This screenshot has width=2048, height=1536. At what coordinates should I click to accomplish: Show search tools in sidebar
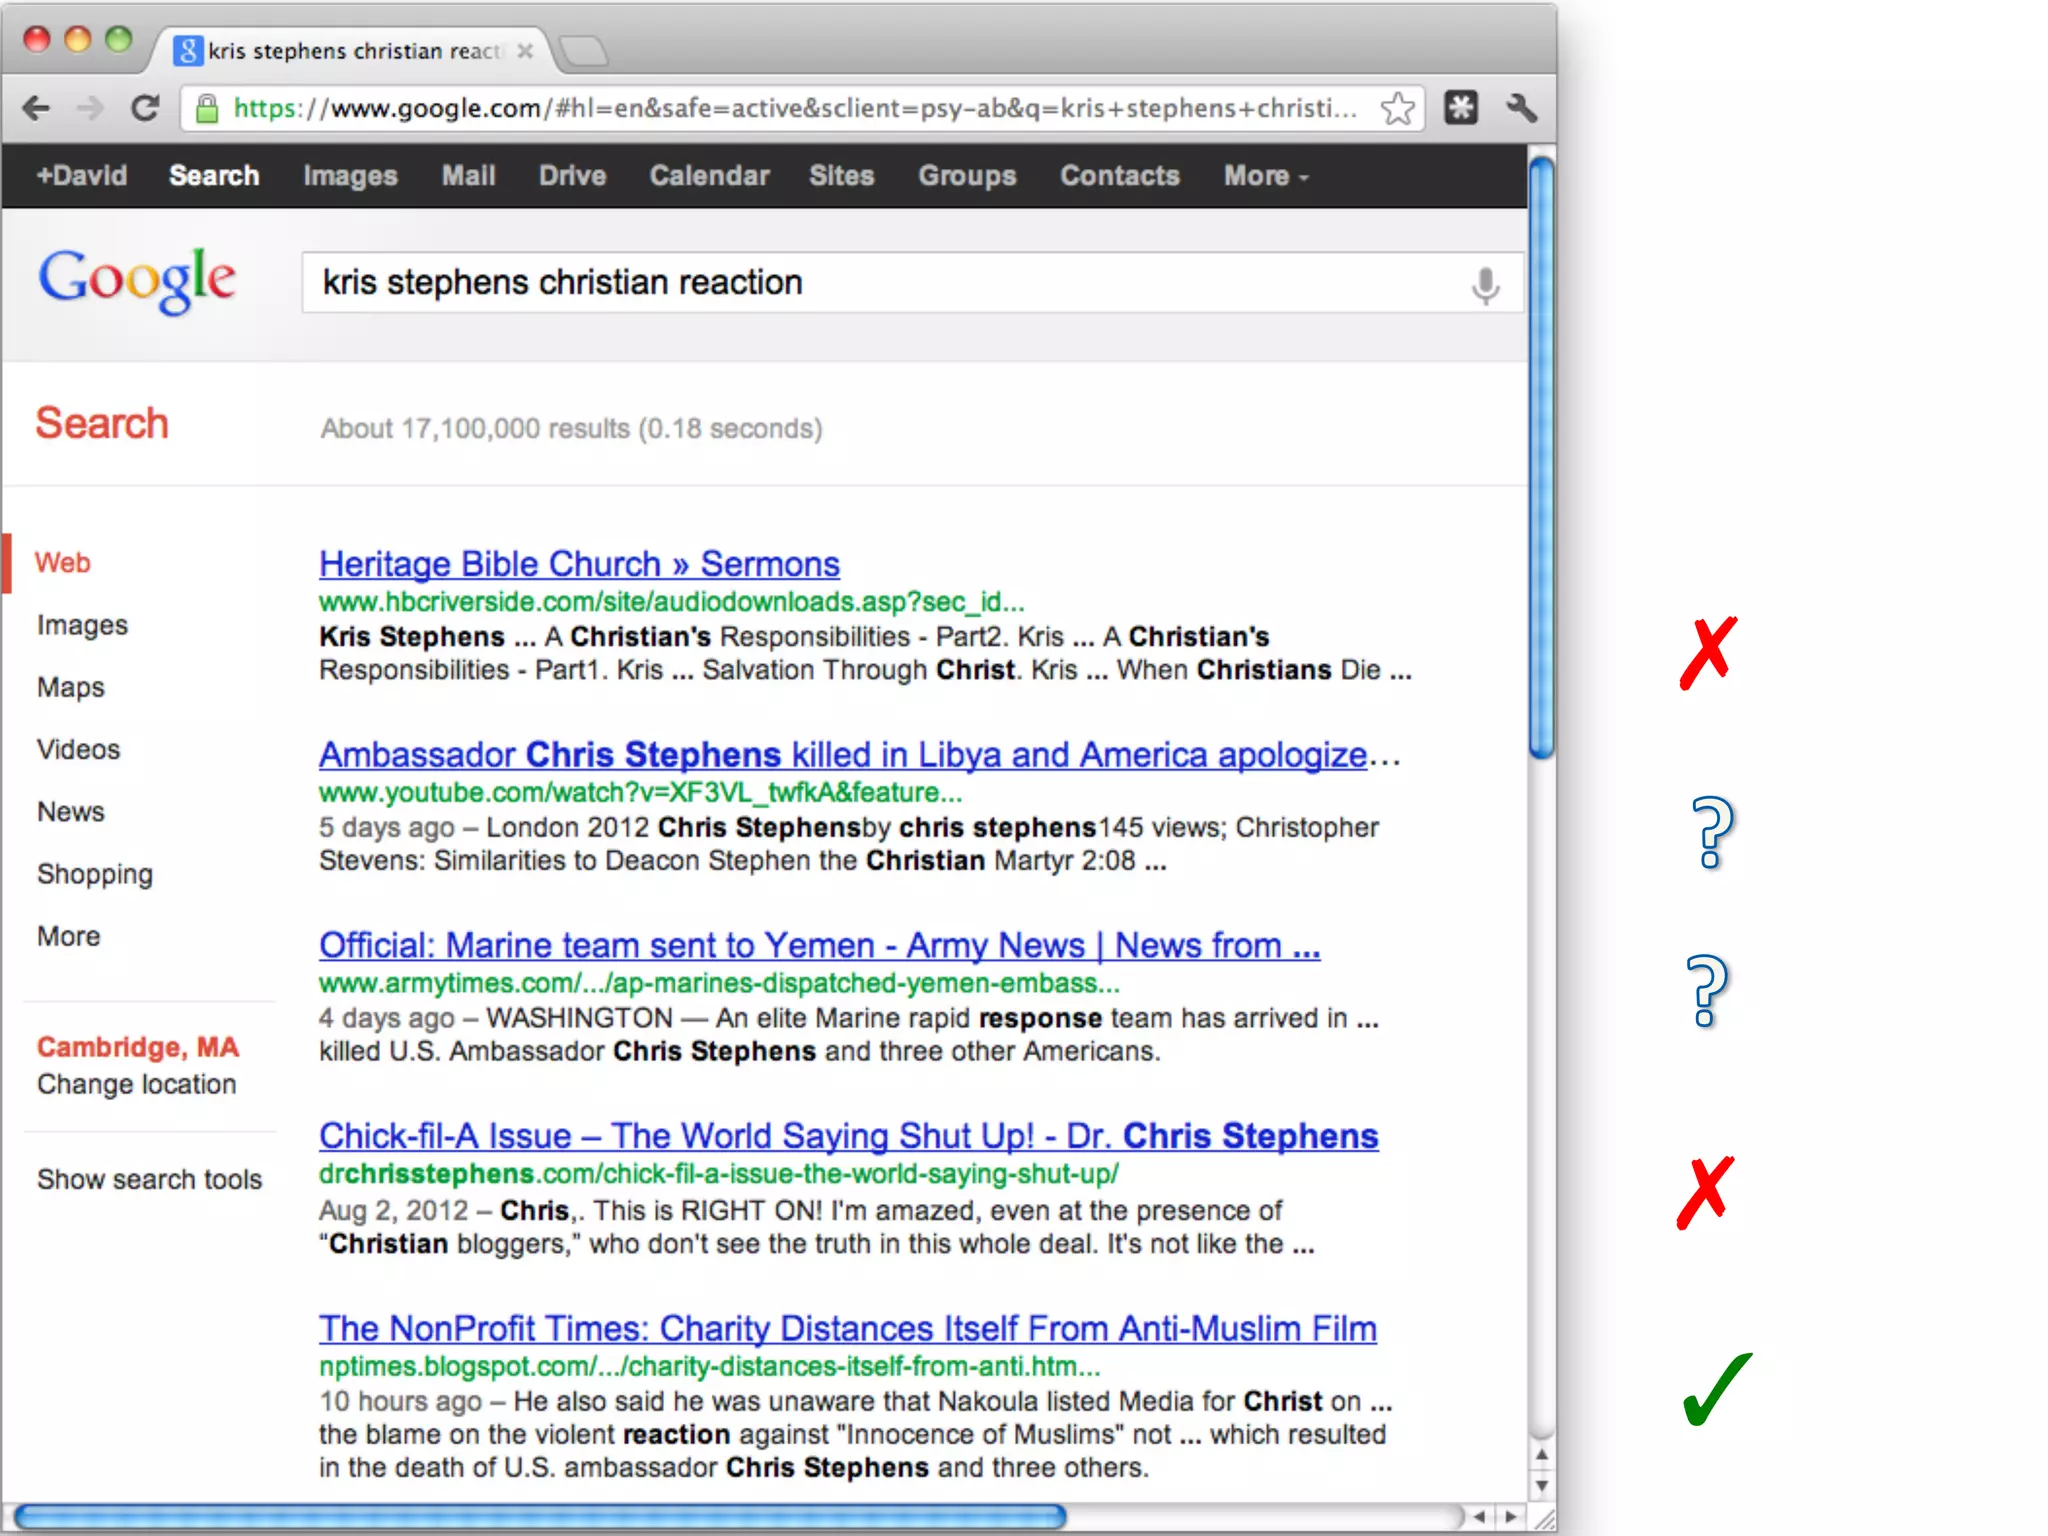pos(149,1179)
